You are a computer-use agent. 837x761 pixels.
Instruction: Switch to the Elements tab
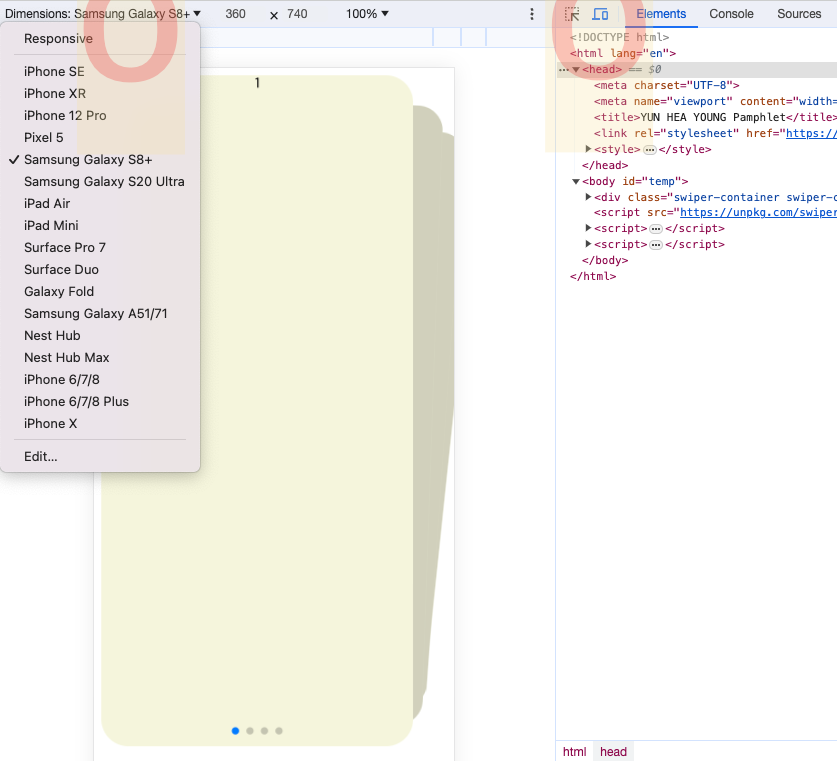click(661, 14)
